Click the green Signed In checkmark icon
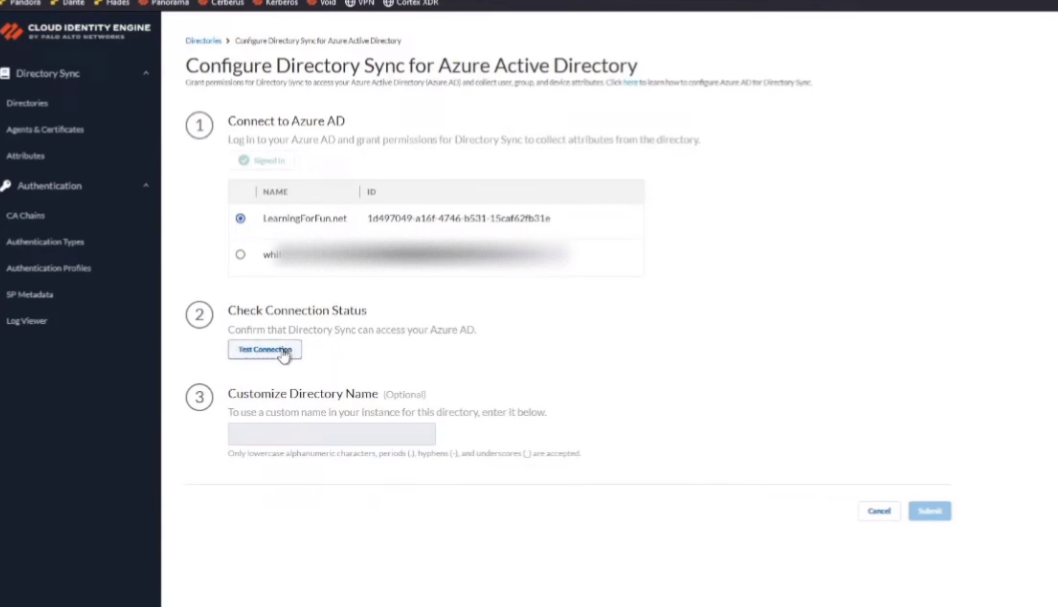 pyautogui.click(x=244, y=161)
